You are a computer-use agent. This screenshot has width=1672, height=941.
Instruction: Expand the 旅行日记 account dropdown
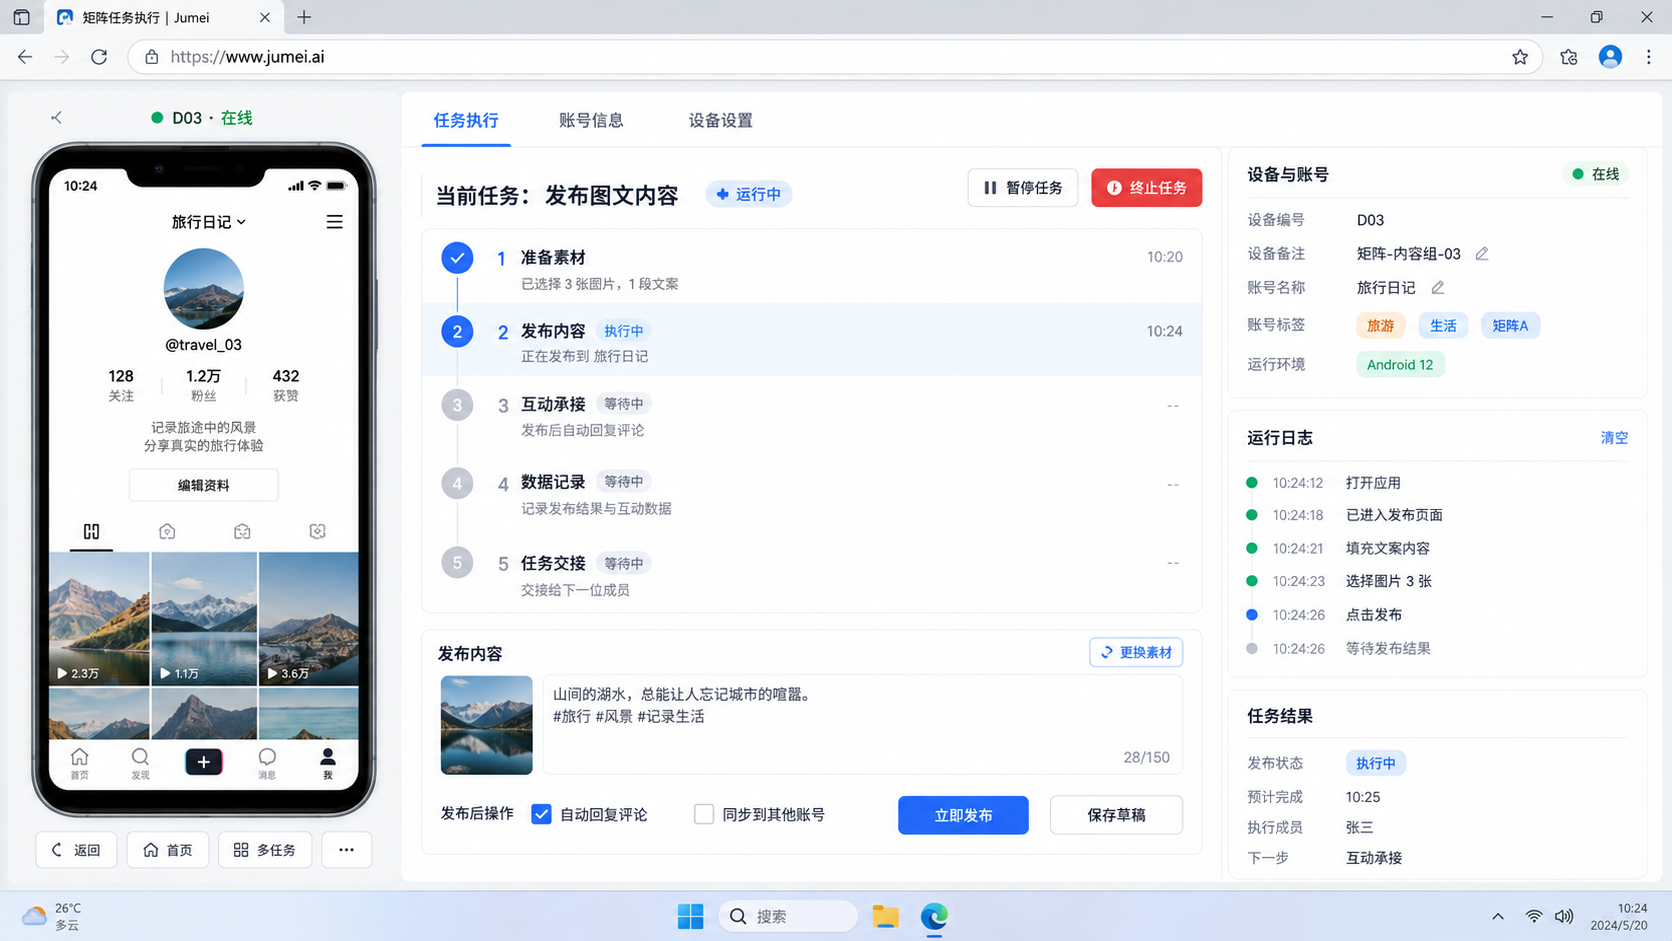point(208,222)
